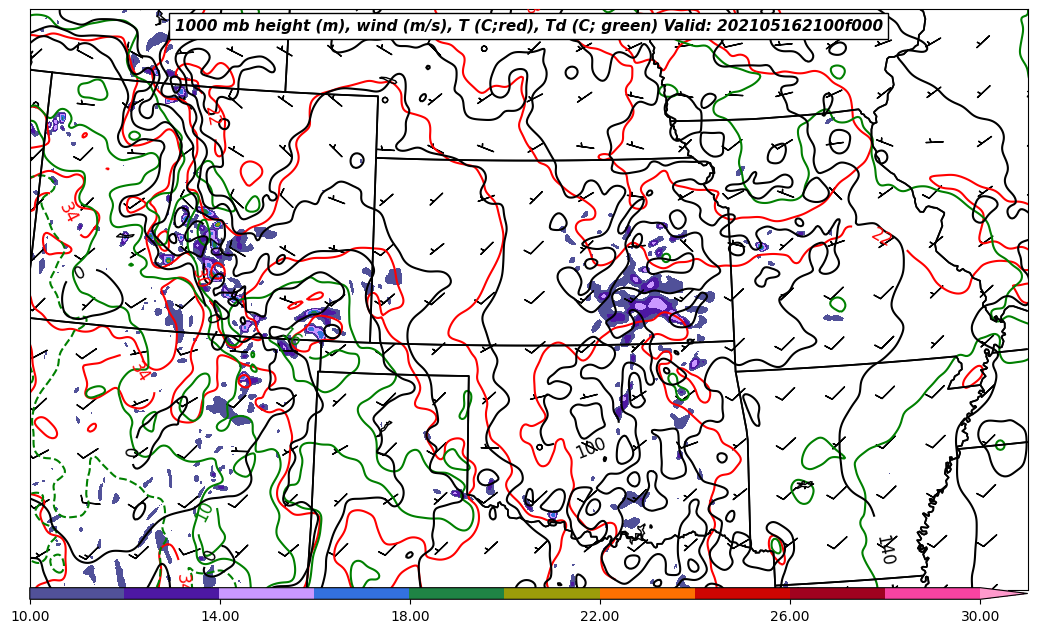
Task: Click the 10.00 colorbar tick label
Action: (30, 616)
